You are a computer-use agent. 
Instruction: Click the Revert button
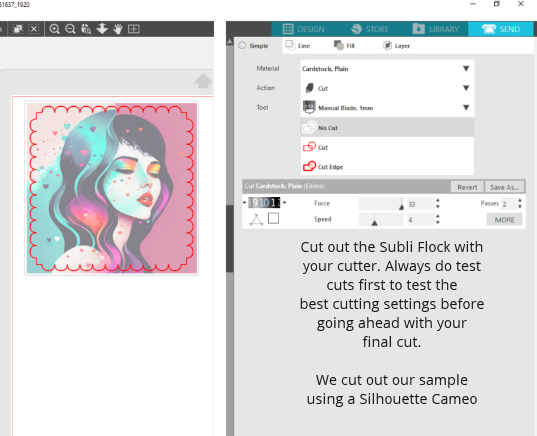(467, 187)
